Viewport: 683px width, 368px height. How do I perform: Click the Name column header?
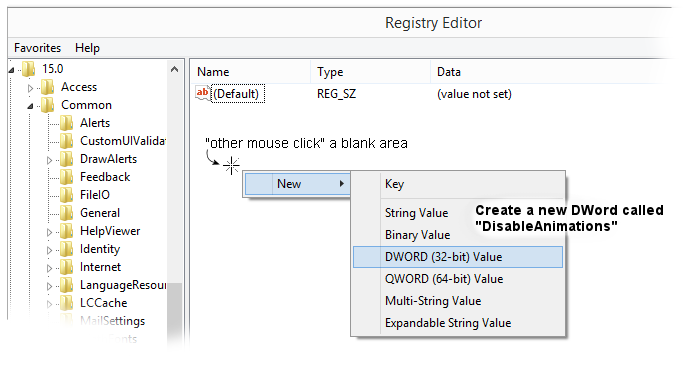click(250, 72)
